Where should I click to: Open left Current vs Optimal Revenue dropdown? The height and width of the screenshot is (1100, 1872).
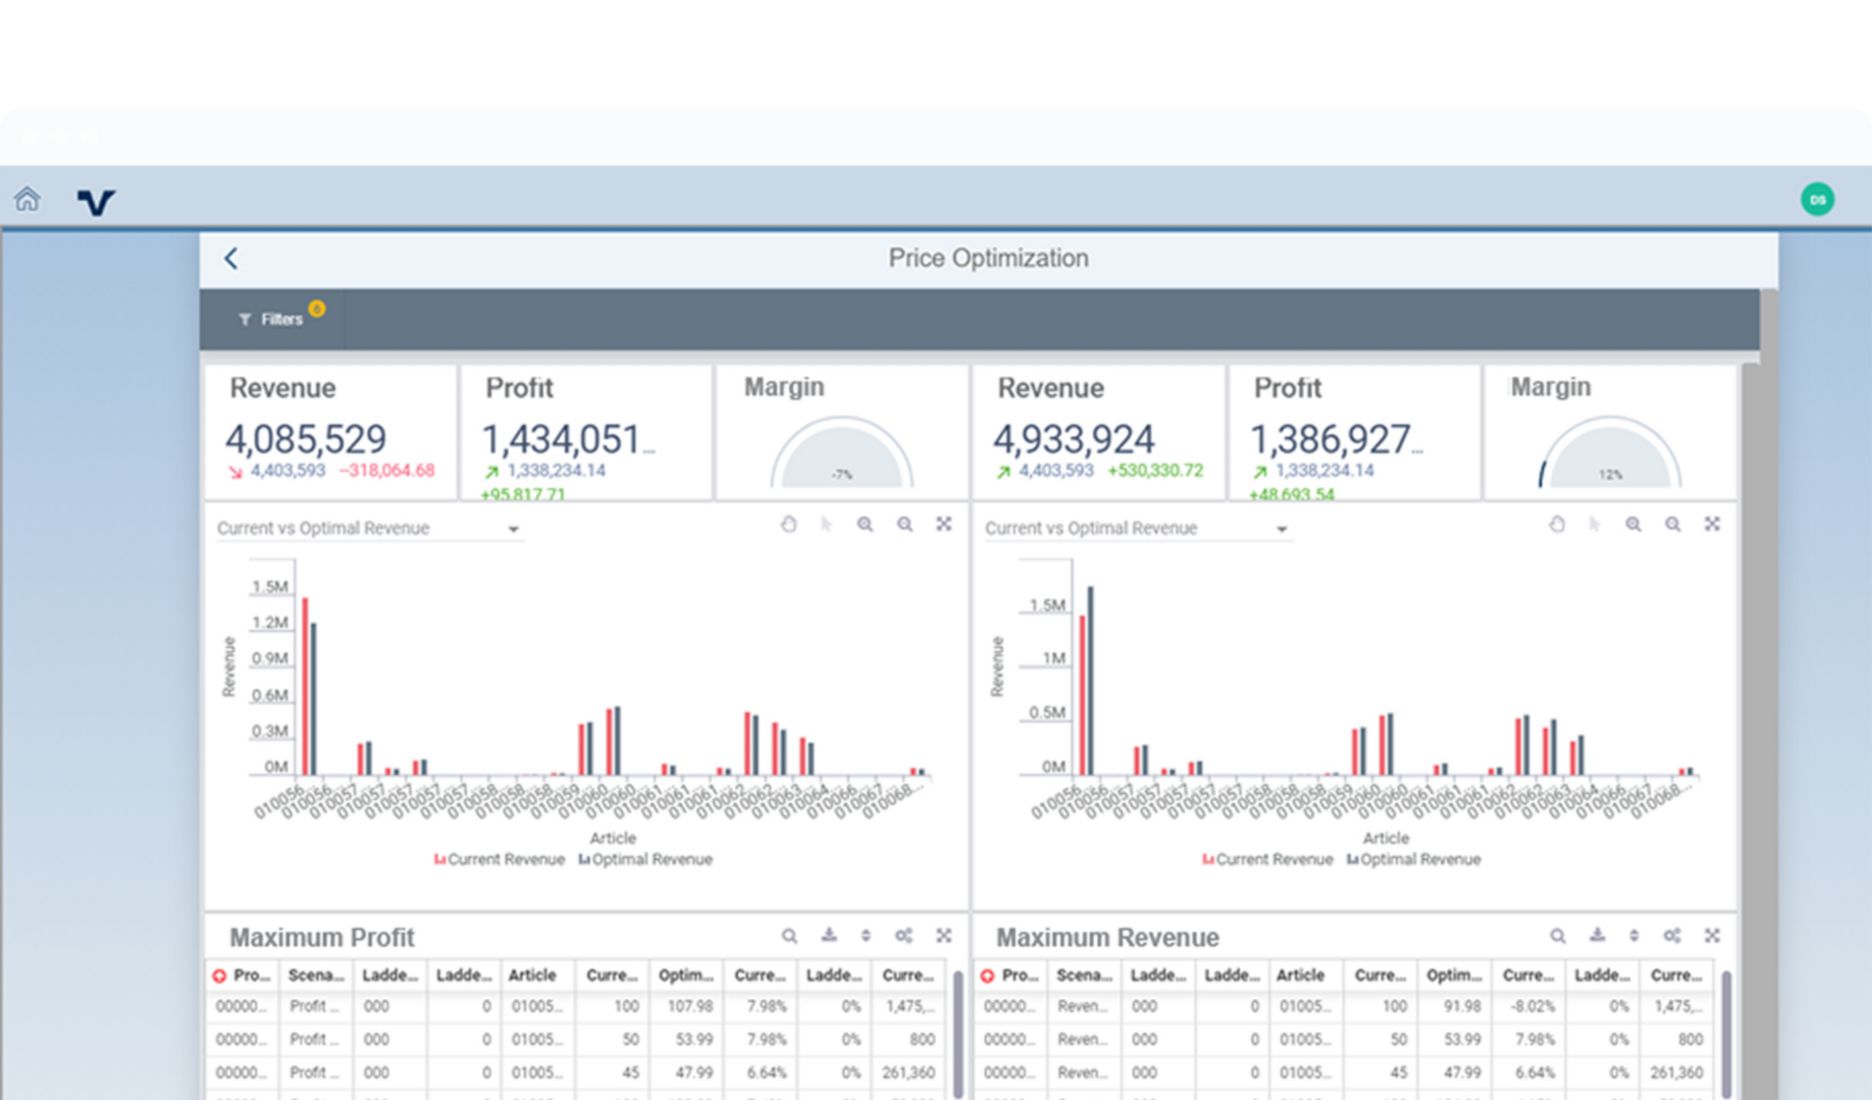(513, 529)
